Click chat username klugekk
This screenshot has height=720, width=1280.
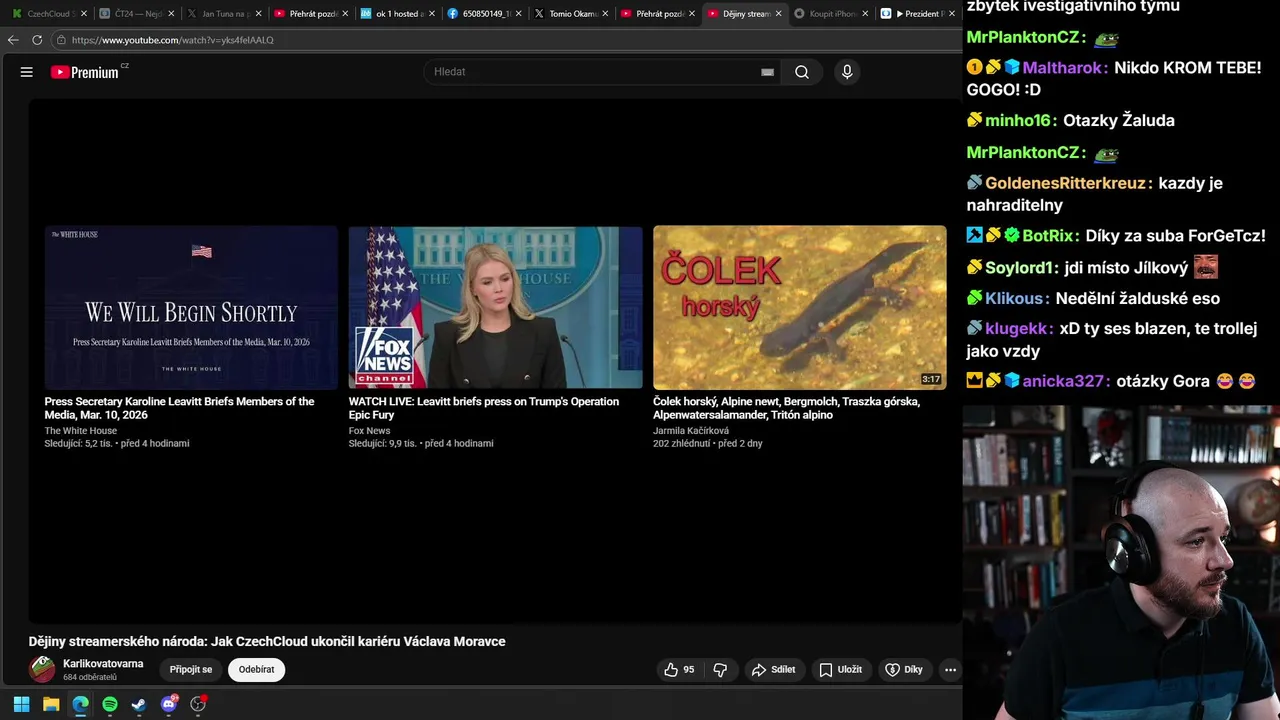click(x=1017, y=328)
